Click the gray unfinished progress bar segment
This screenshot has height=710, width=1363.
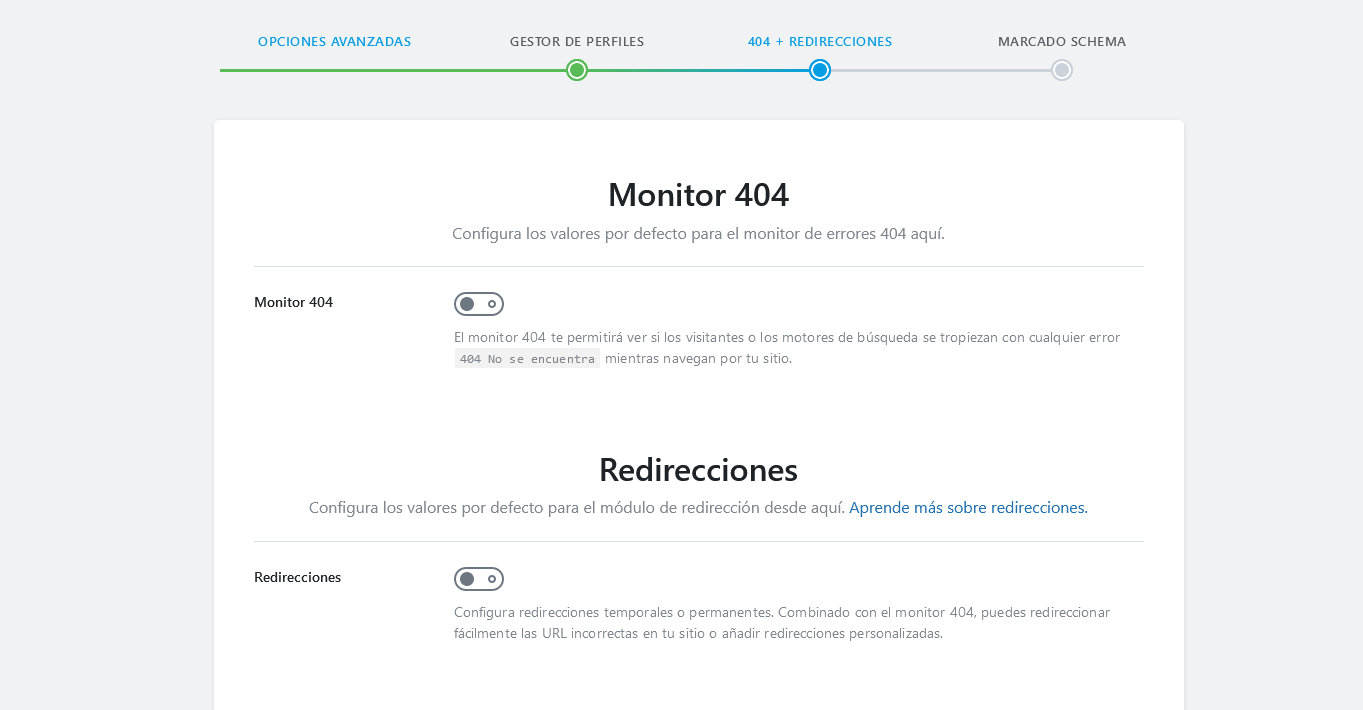(x=940, y=70)
